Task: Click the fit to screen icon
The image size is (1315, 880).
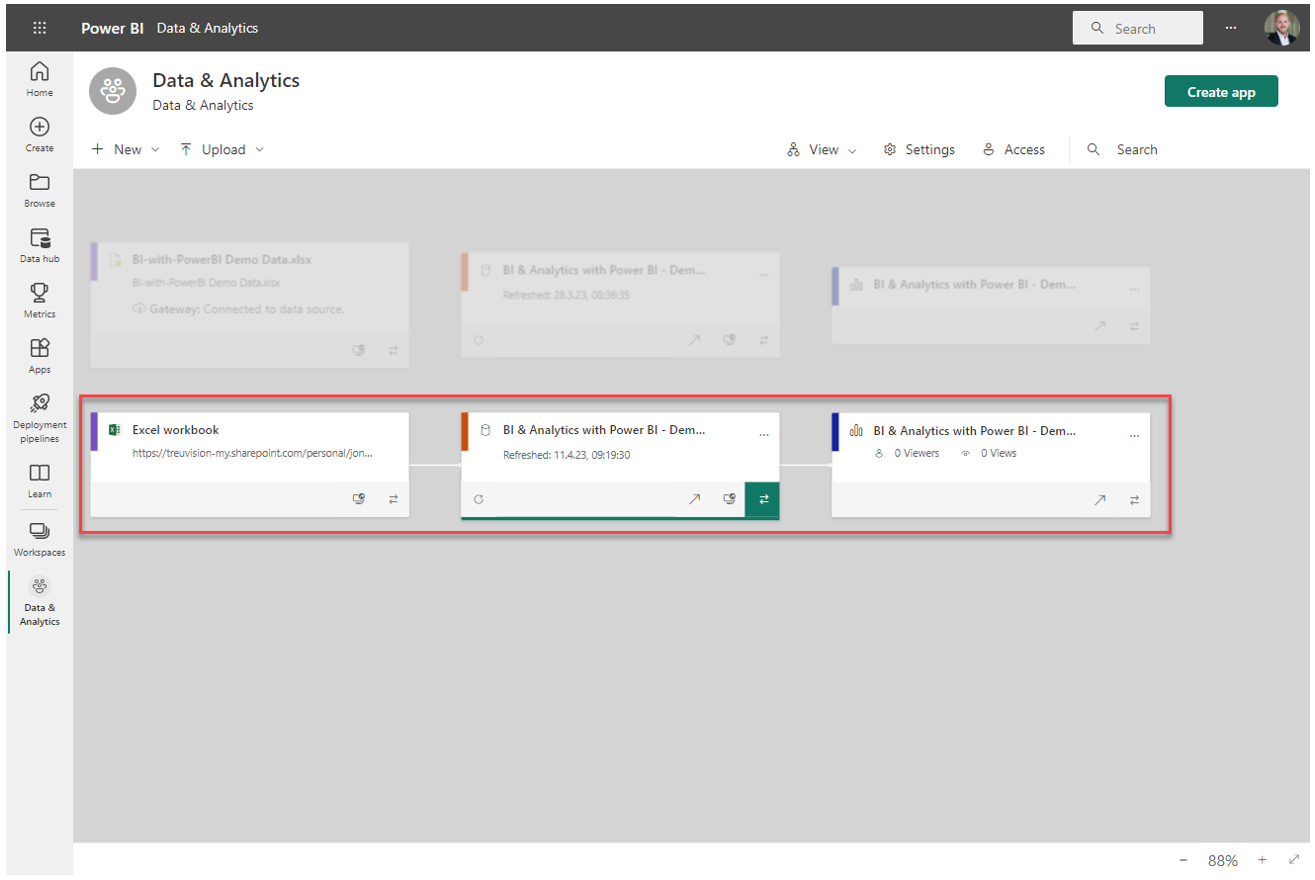Action: pyautogui.click(x=1293, y=860)
